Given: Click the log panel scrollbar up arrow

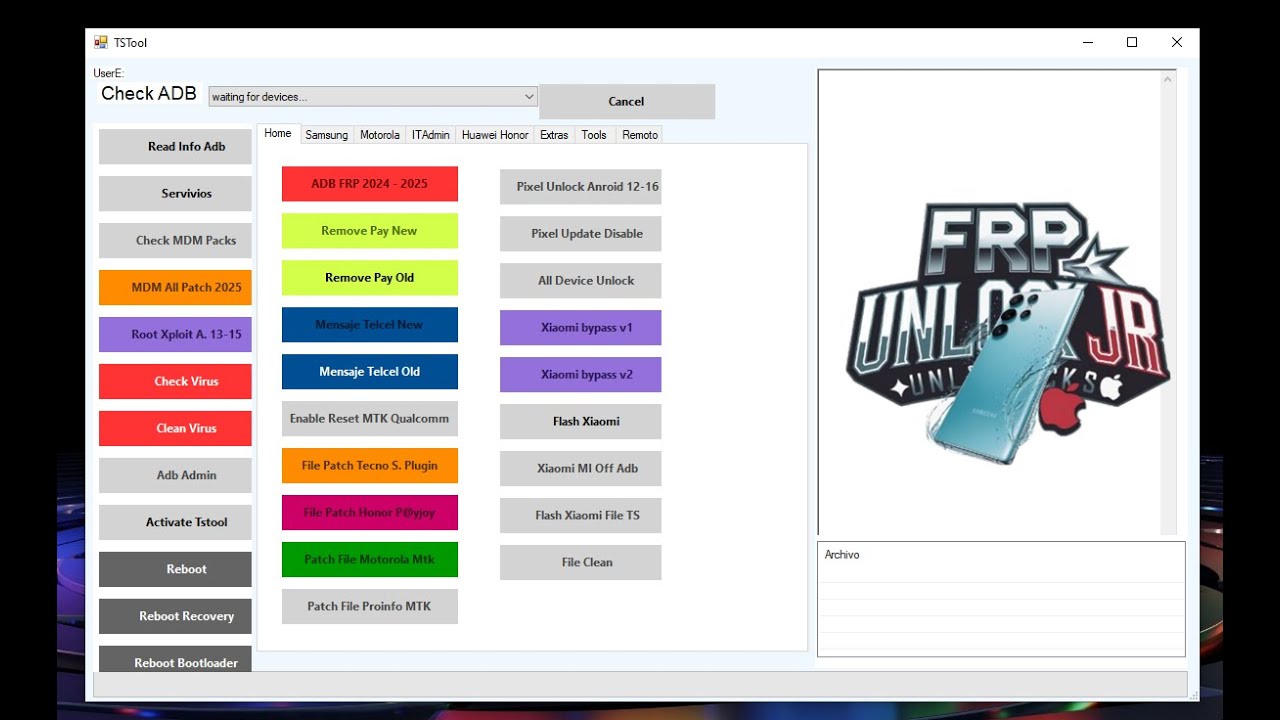Looking at the screenshot, I should [1168, 79].
